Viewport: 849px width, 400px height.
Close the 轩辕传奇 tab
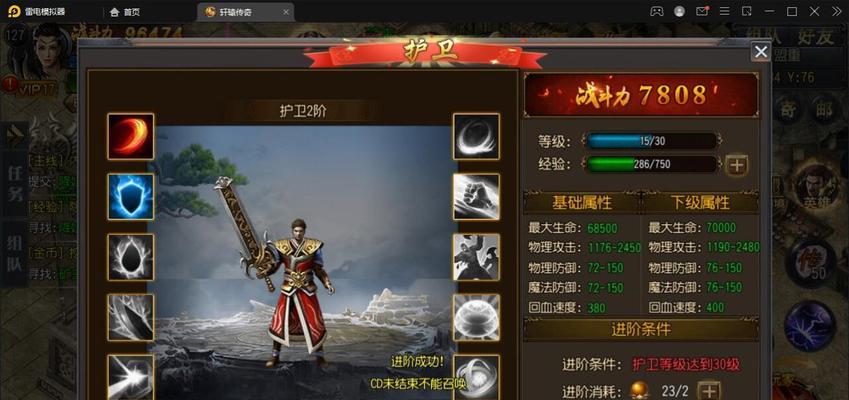(x=286, y=12)
